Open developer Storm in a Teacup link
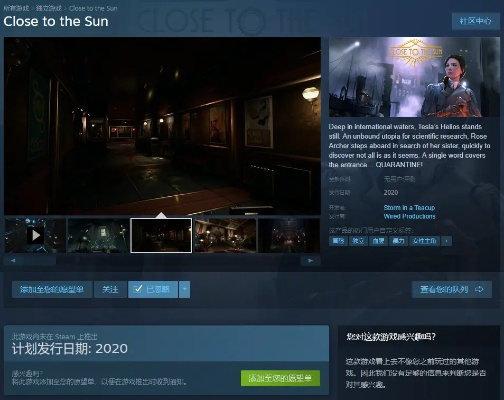Viewport: 504px width, 400px height. click(x=409, y=207)
